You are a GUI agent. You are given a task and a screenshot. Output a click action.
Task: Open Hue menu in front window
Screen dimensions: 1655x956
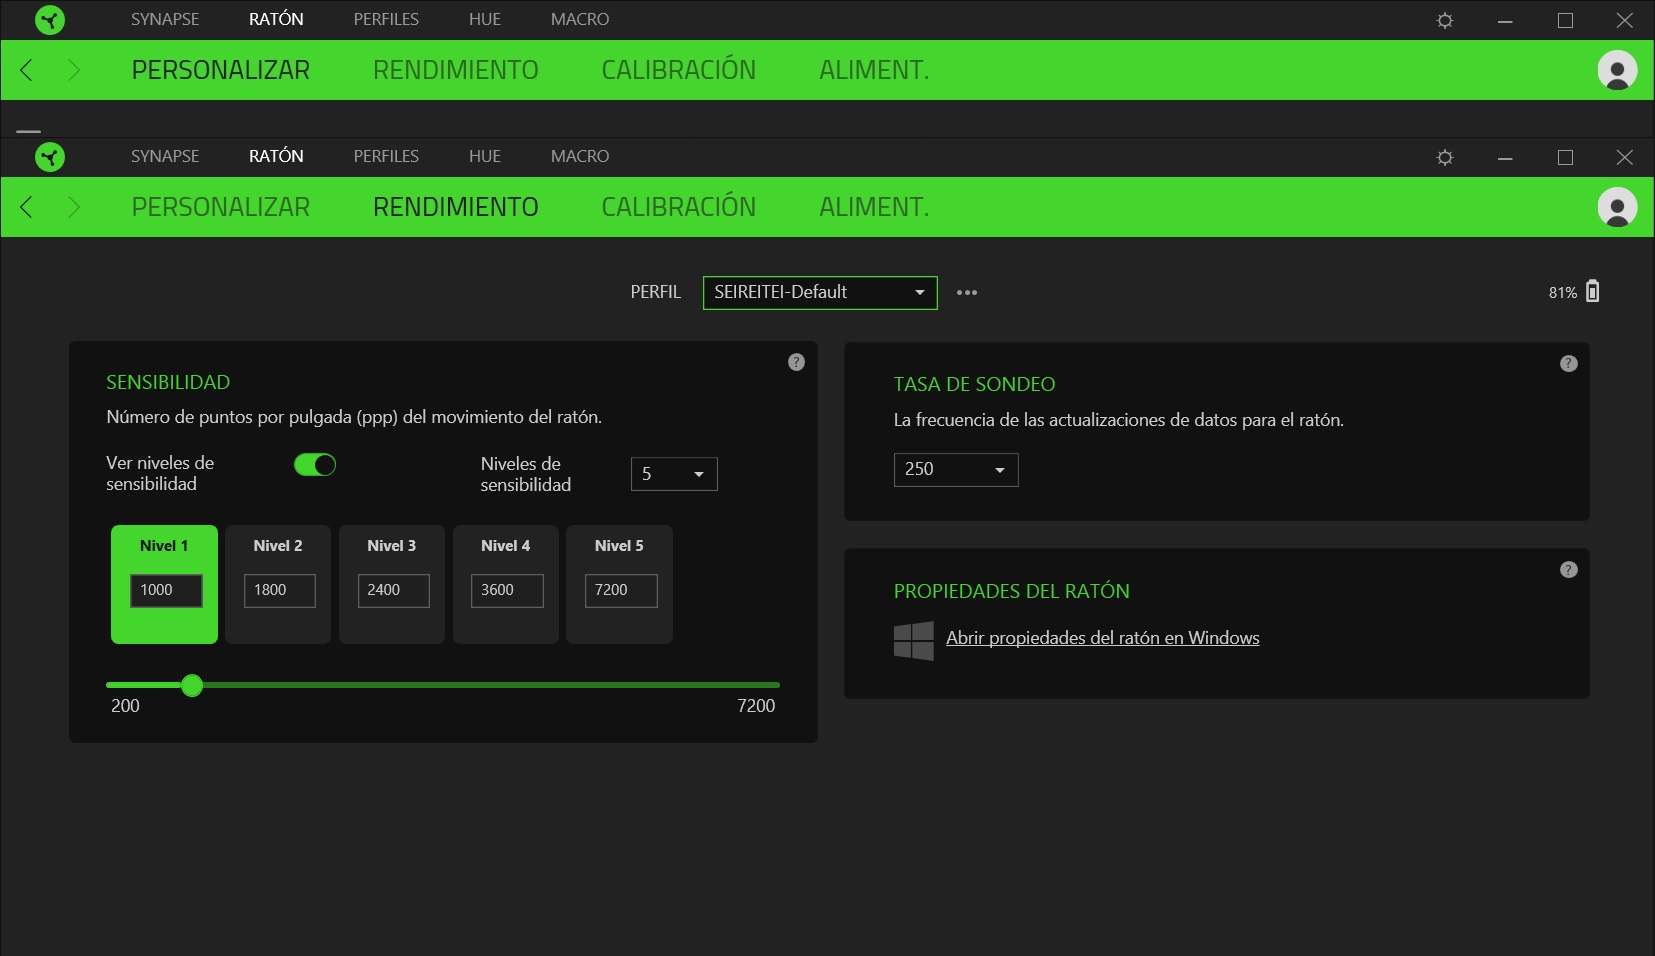click(485, 156)
